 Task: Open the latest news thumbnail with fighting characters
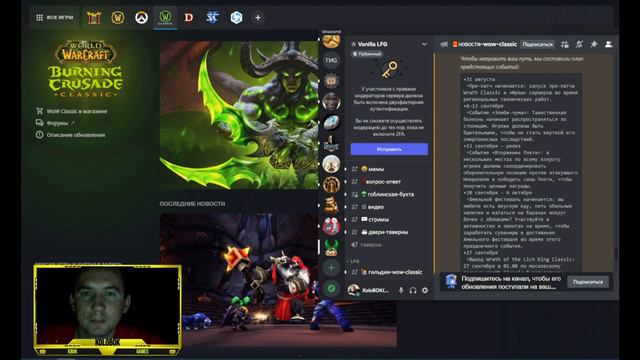click(278, 280)
